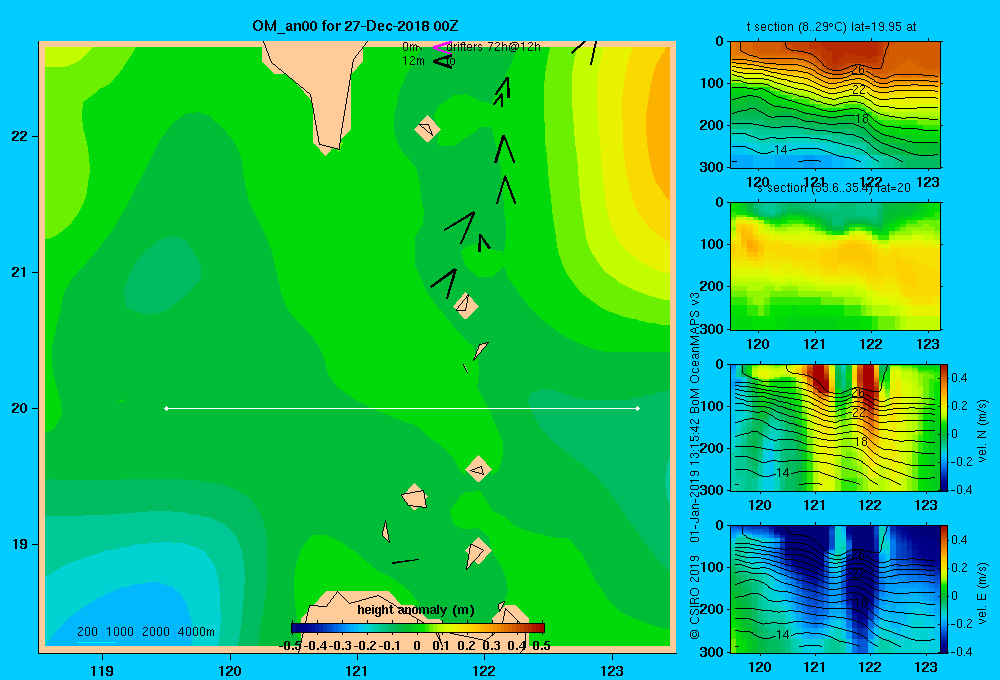Click the "-0.4" label on vel. E colorbar
Screen dimensions: 1000x680
(x=961, y=651)
